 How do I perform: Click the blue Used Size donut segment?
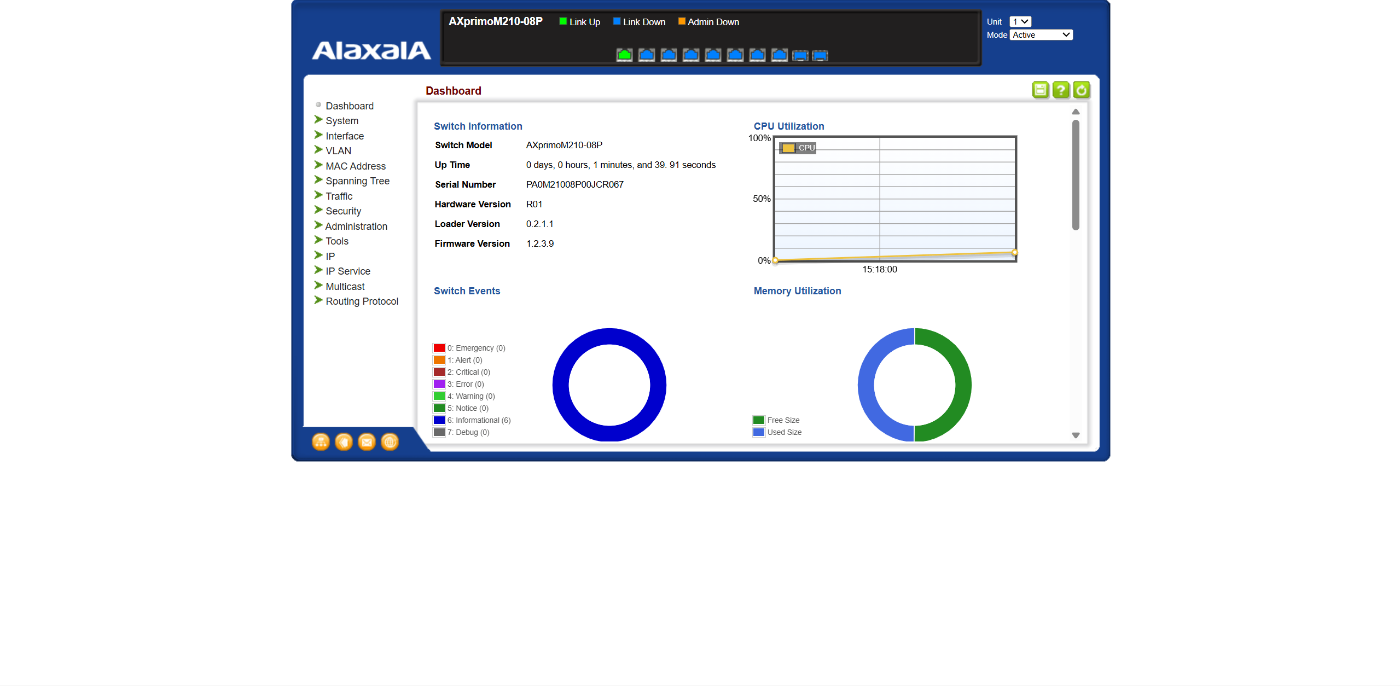(866, 385)
